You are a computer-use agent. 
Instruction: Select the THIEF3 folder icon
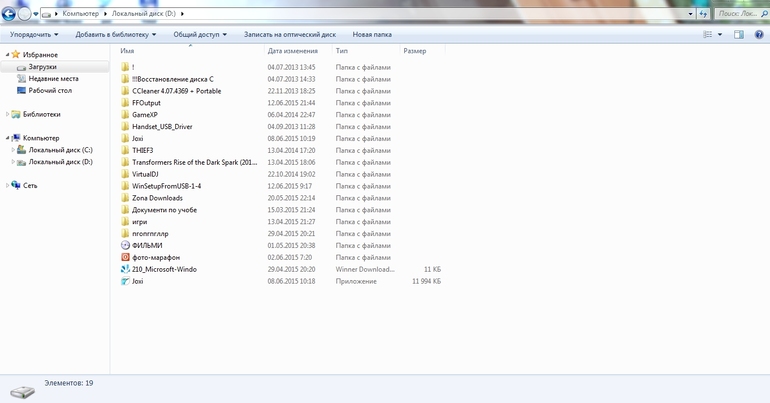point(125,150)
